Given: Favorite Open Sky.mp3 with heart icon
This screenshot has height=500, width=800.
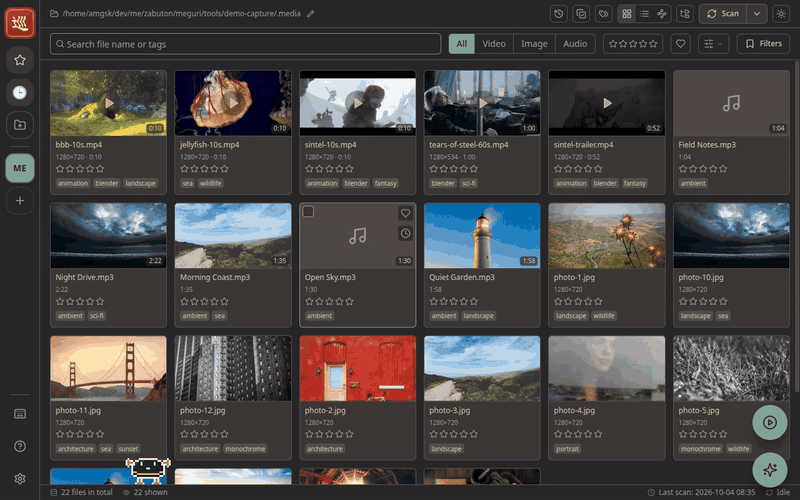Looking at the screenshot, I should coord(405,213).
